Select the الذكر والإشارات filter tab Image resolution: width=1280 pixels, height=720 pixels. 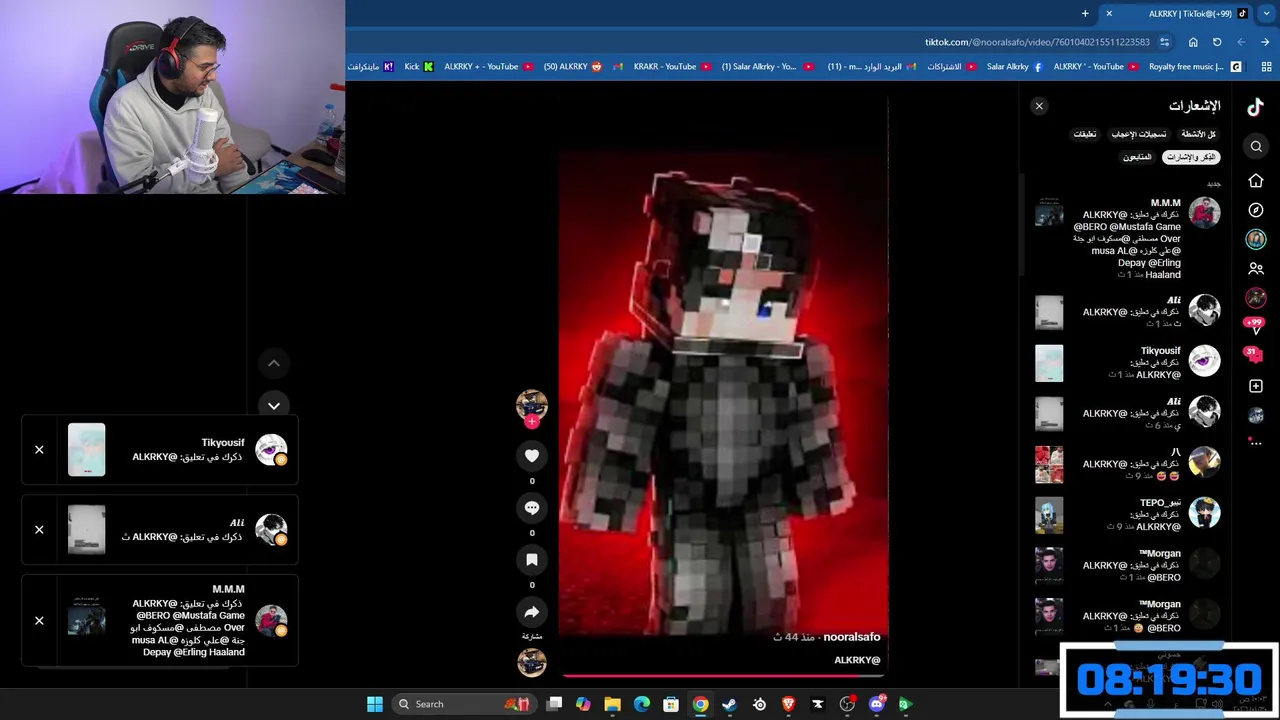click(1192, 157)
